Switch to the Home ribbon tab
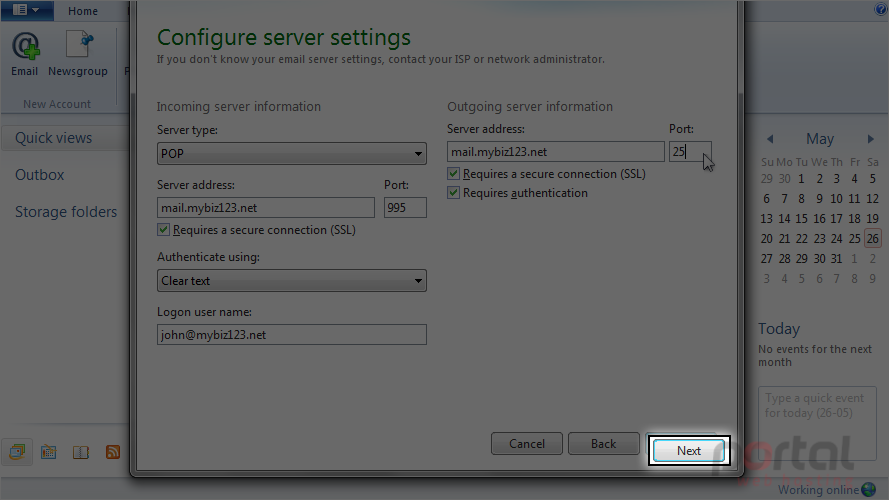The width and height of the screenshot is (889, 500). (83, 11)
